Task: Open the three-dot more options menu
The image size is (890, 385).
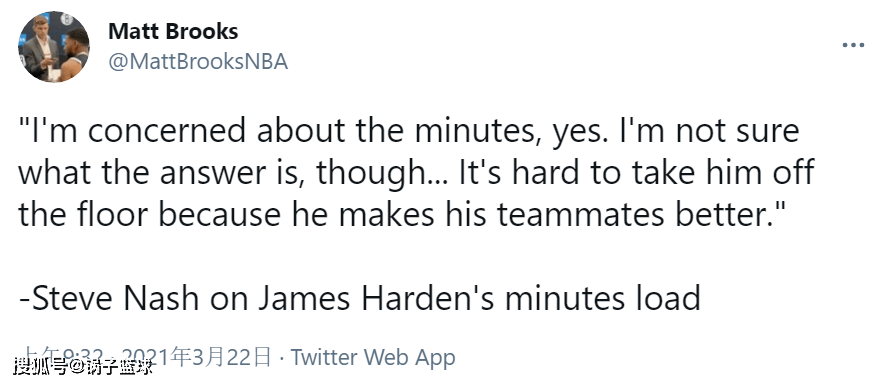Action: 853,45
